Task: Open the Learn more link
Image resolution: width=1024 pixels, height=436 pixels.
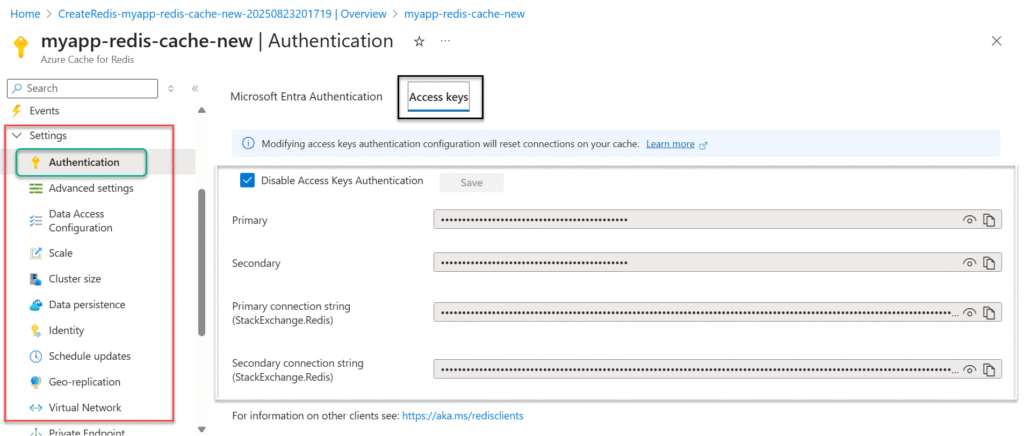Action: click(670, 144)
